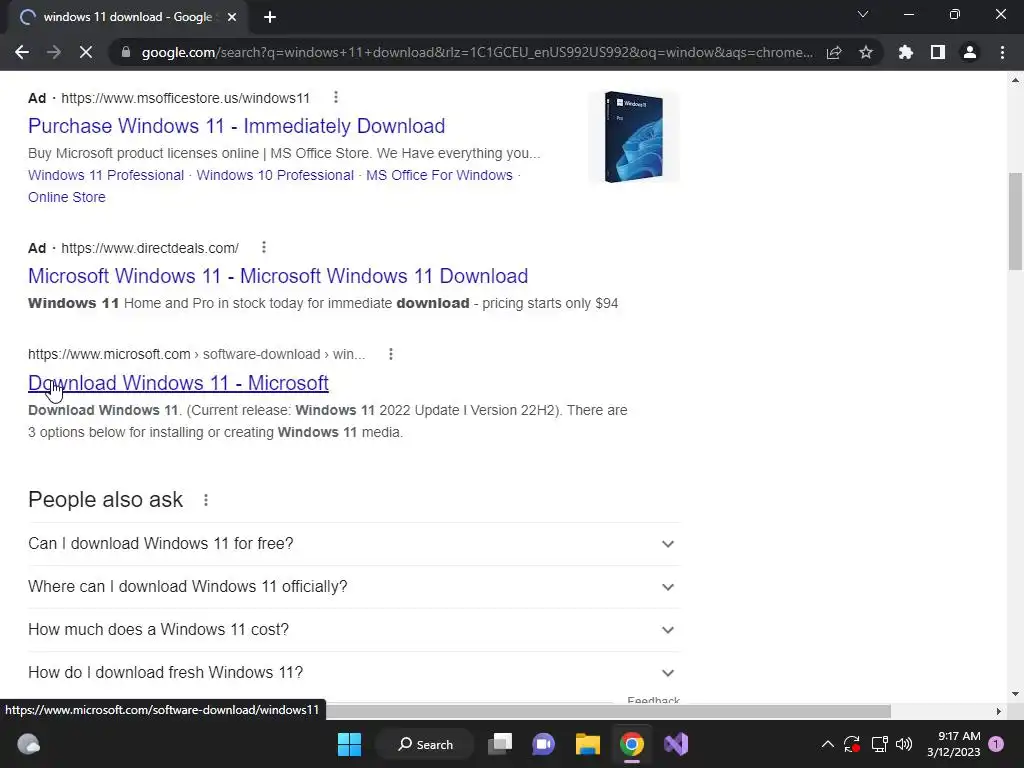Click the share this page icon

834,52
